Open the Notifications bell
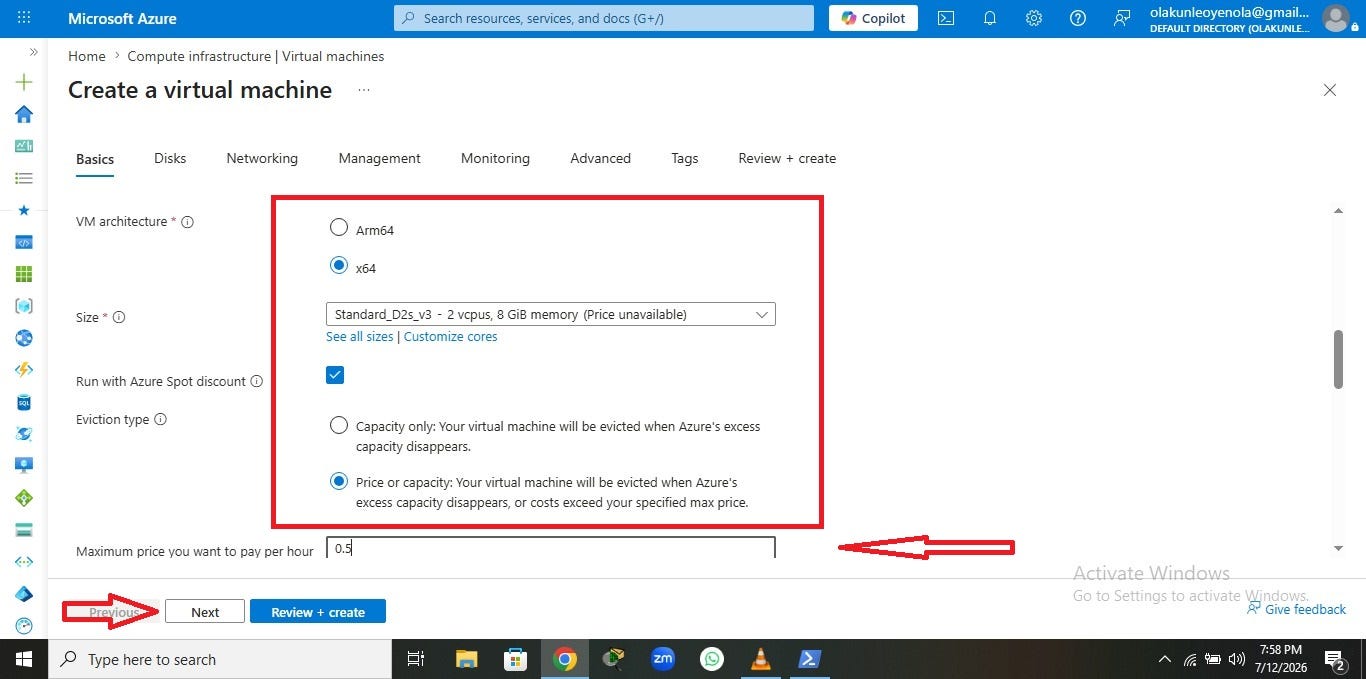1366x679 pixels. click(990, 18)
